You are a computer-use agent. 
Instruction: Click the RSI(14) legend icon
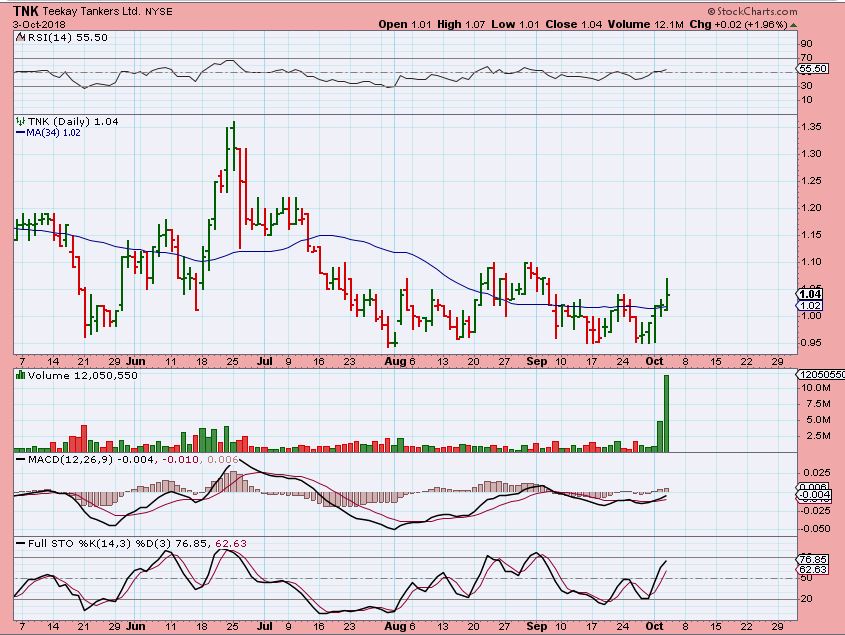[18, 36]
